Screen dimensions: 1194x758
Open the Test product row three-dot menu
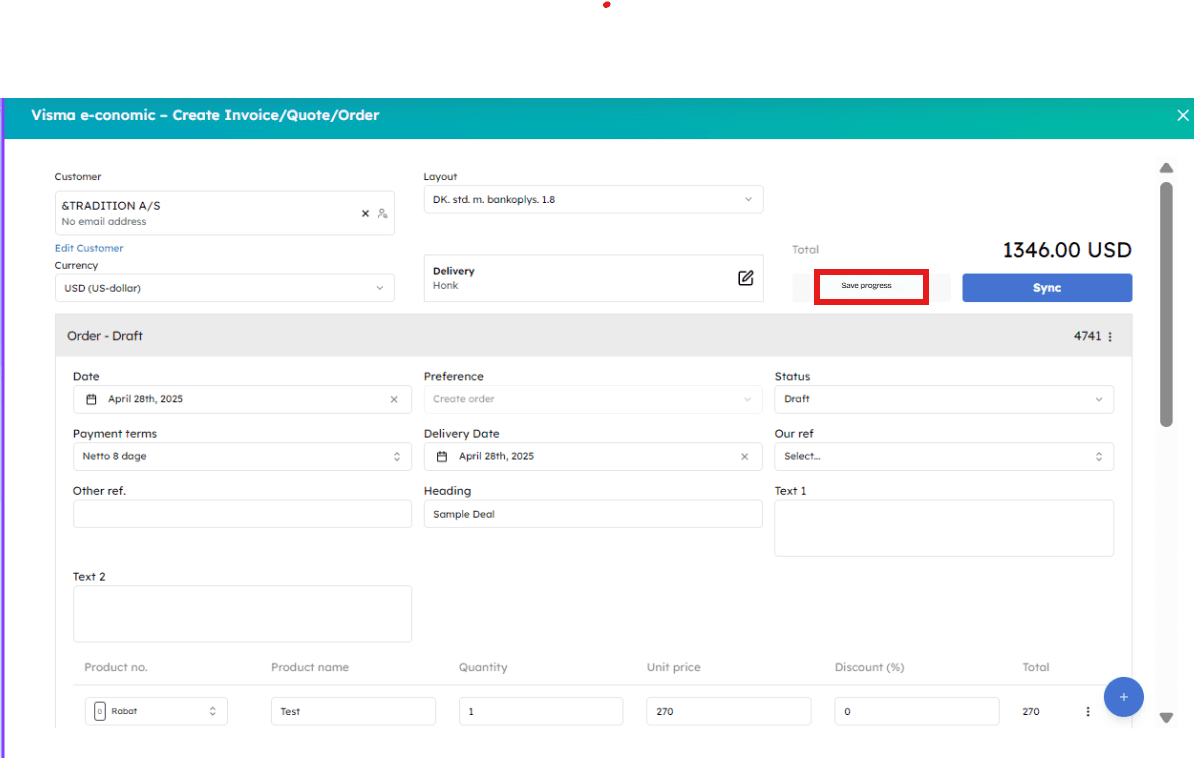pos(1087,712)
